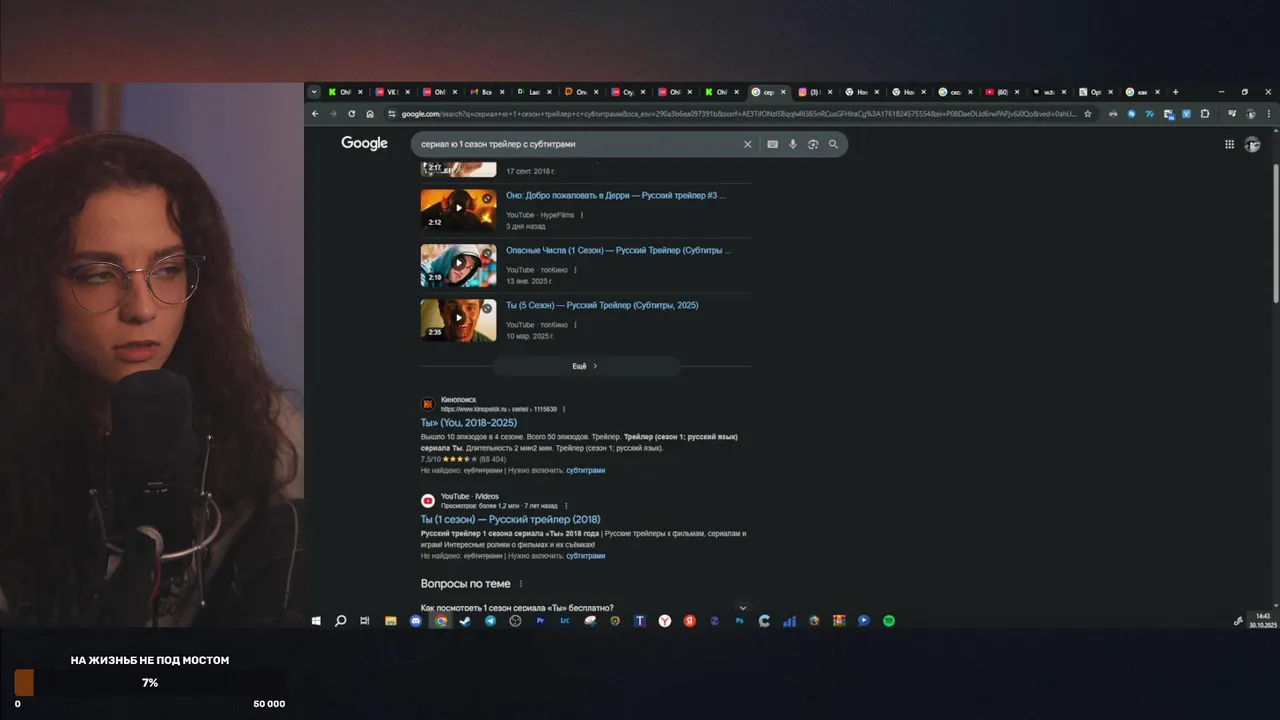This screenshot has height=720, width=1280.
Task: Start voice search with the microphone icon
Action: pyautogui.click(x=793, y=144)
